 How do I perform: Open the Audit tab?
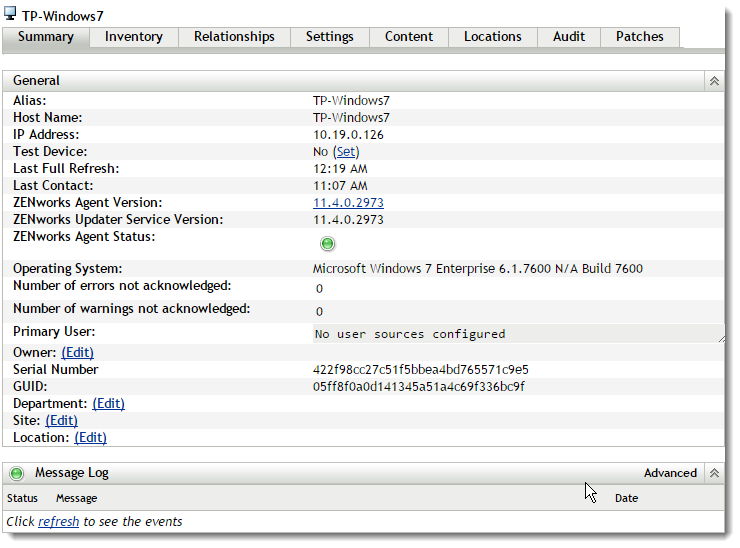tap(569, 37)
